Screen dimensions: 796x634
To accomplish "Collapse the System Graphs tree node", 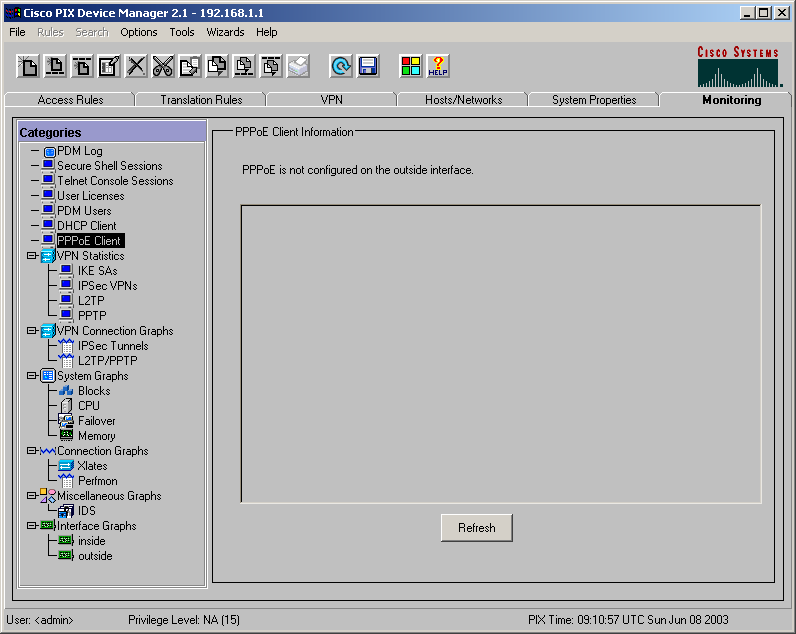I will coord(31,376).
